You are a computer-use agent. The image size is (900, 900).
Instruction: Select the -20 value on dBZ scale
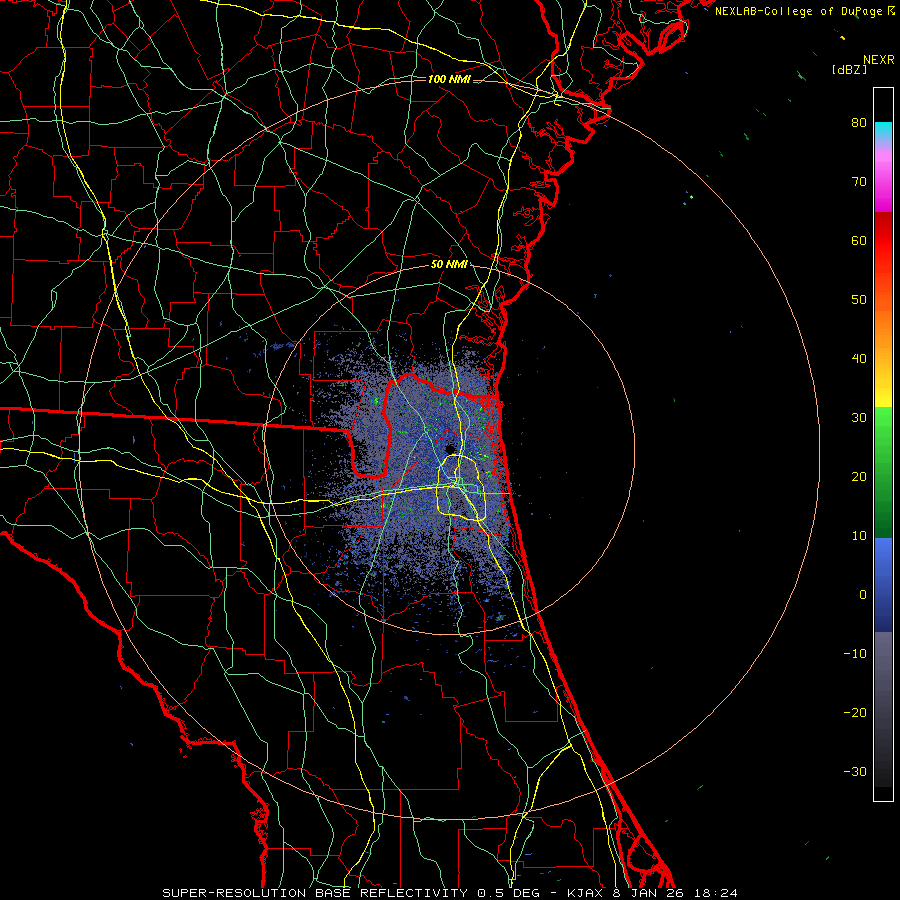click(855, 713)
